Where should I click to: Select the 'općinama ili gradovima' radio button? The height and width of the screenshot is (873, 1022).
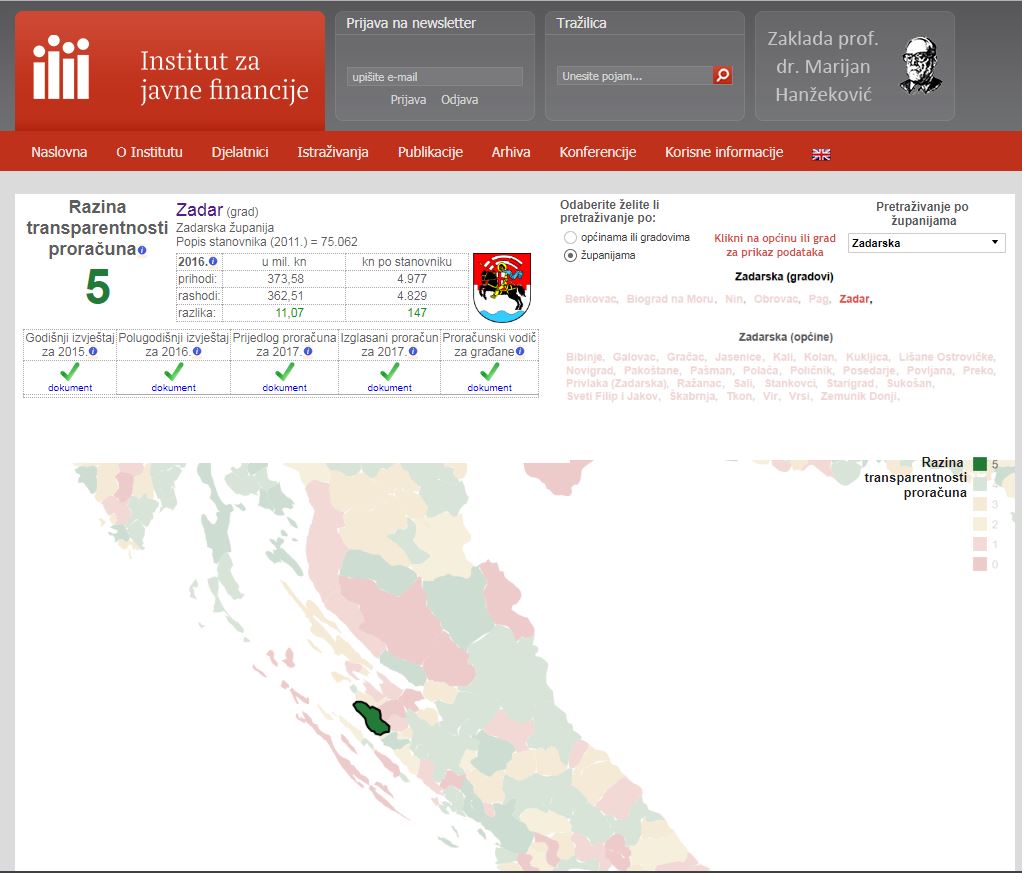click(571, 238)
